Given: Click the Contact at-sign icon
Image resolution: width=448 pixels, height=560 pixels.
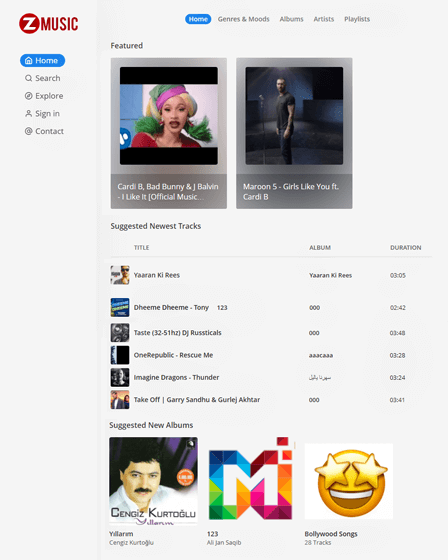Looking at the screenshot, I should click(29, 131).
